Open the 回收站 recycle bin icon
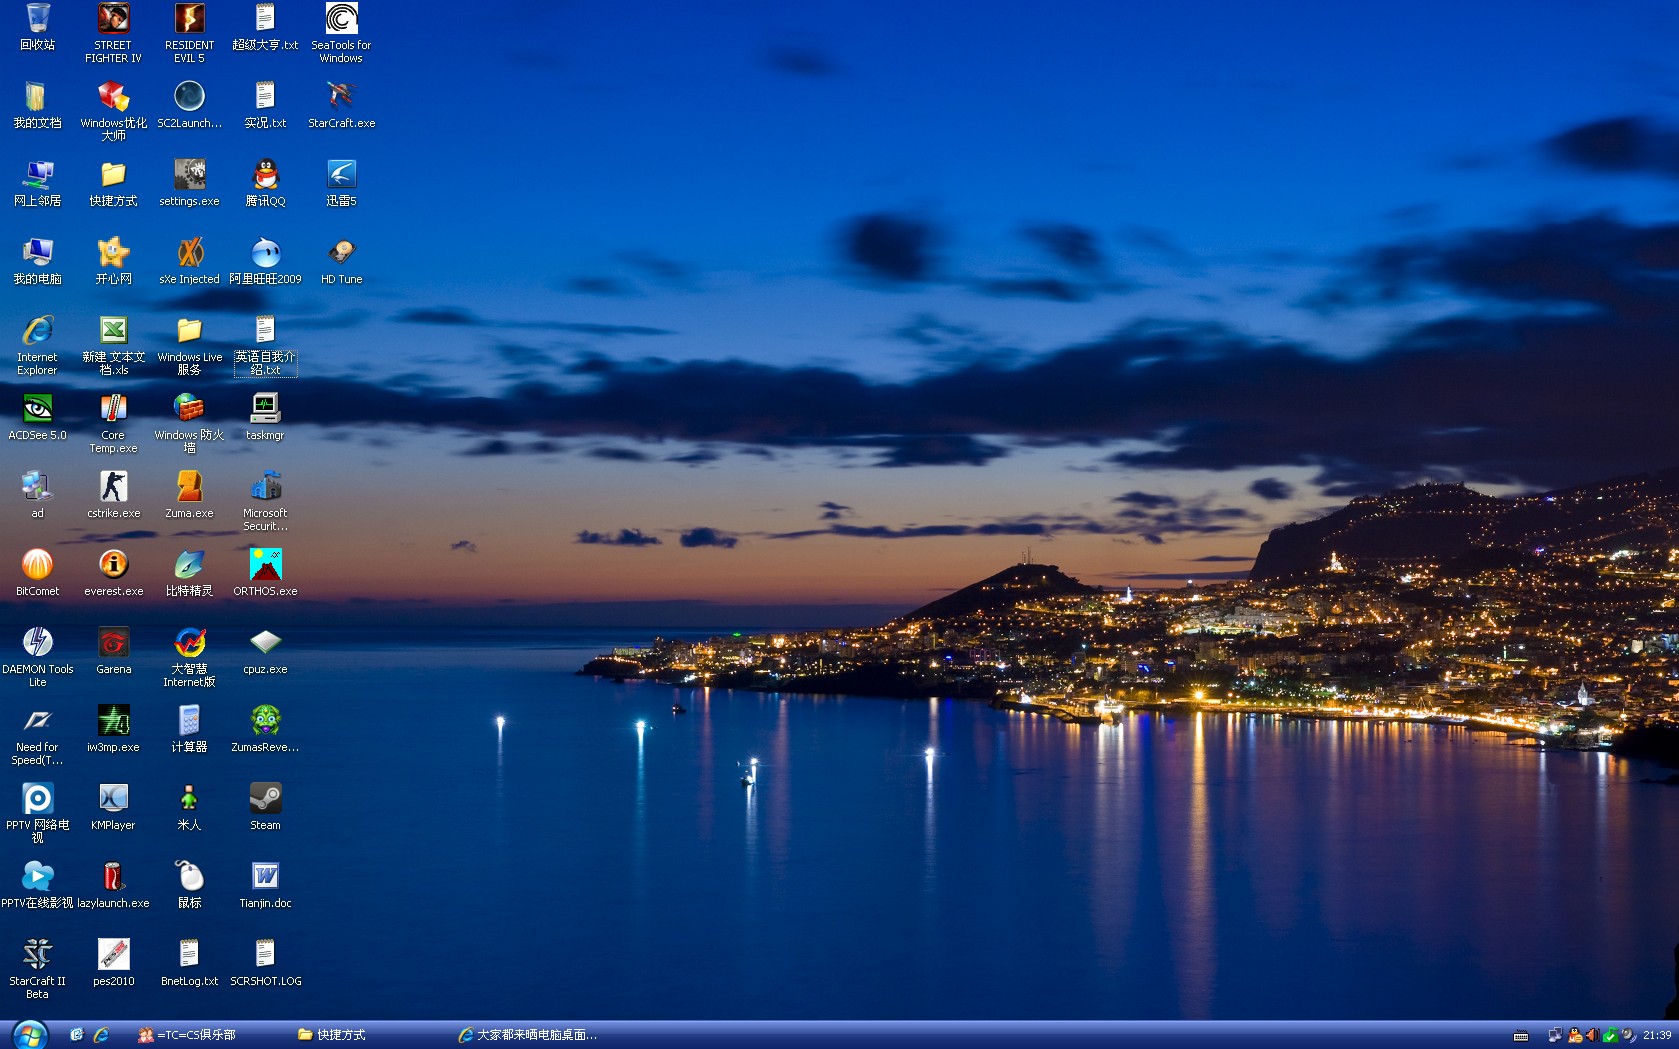 pos(37,27)
